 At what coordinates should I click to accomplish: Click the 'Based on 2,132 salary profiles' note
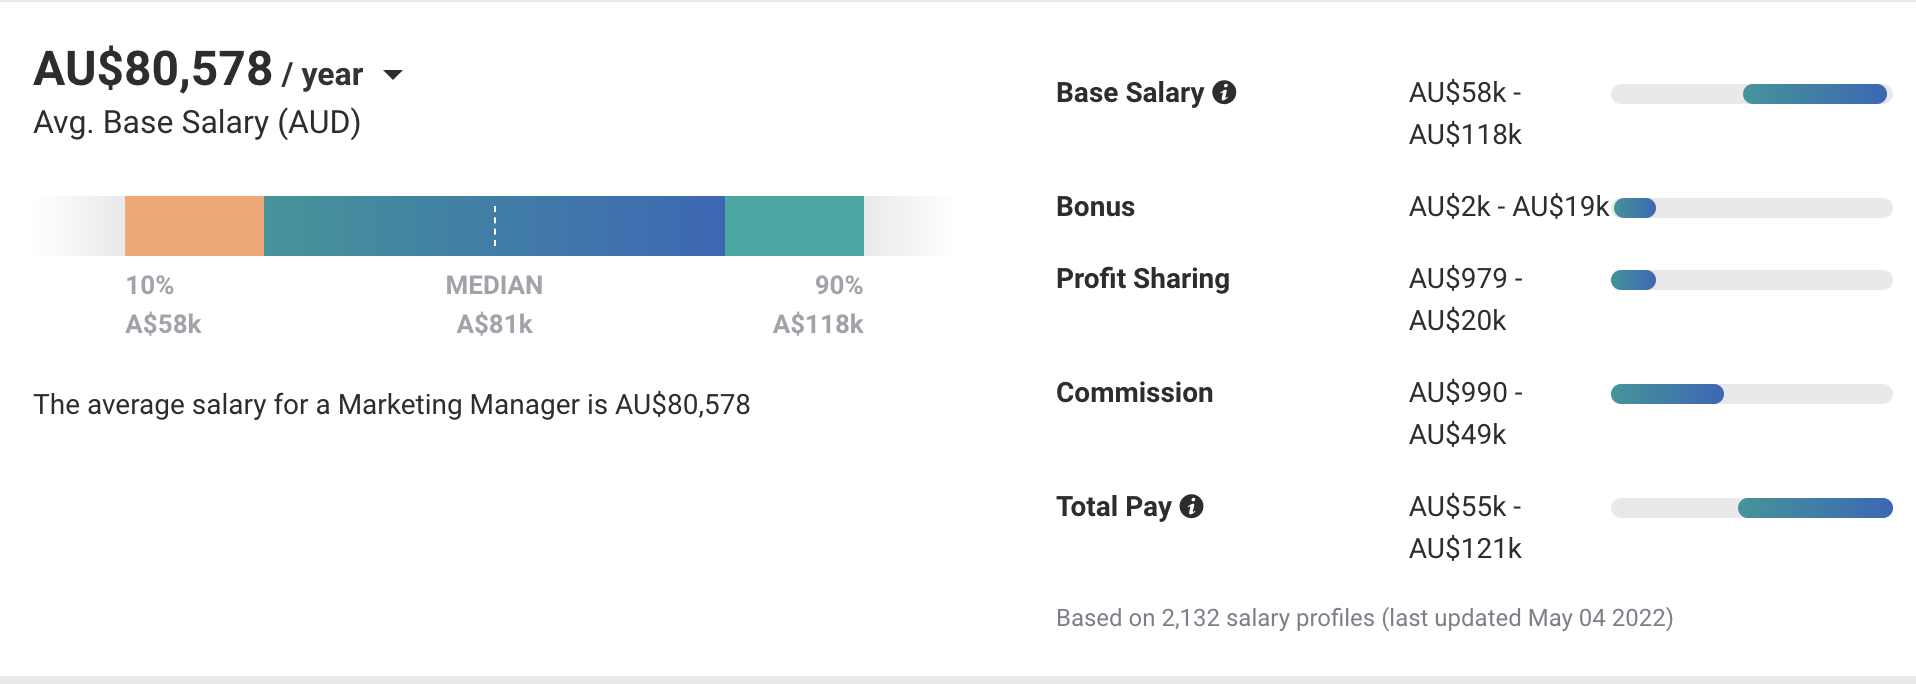1364,618
